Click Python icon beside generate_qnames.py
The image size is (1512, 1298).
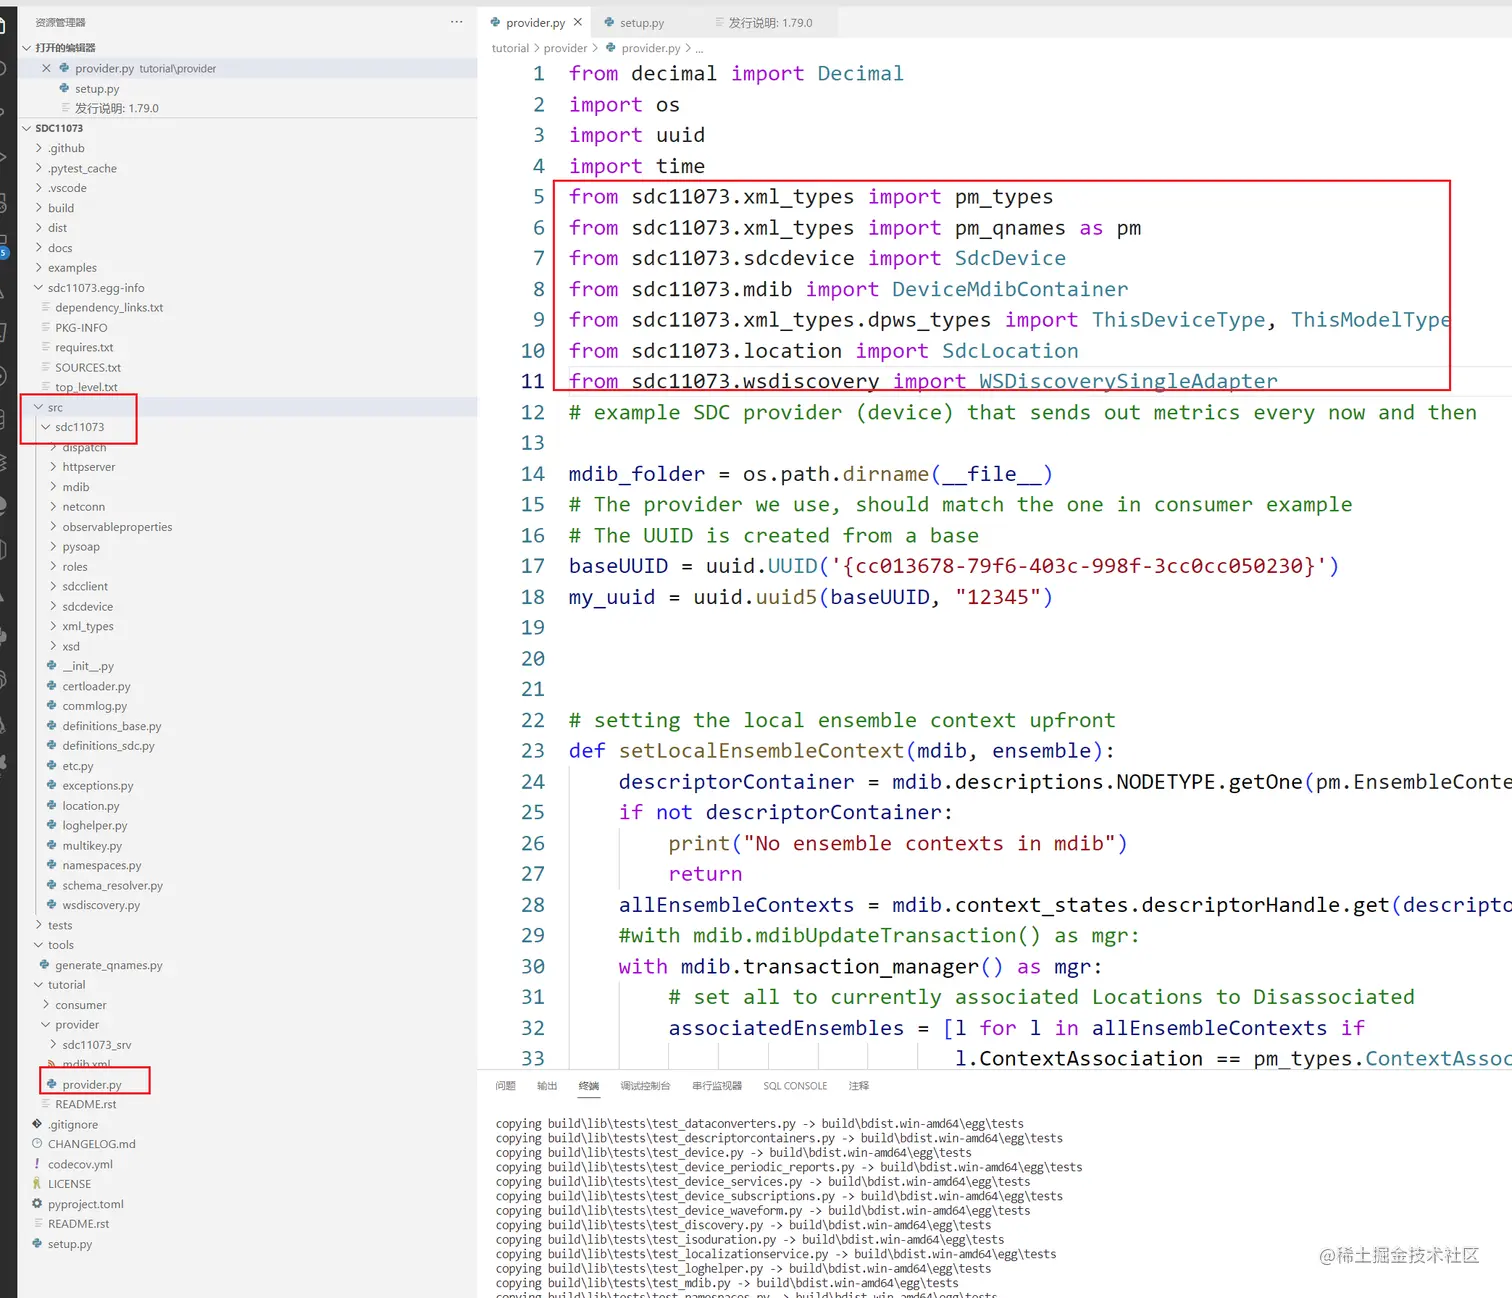pyautogui.click(x=45, y=965)
